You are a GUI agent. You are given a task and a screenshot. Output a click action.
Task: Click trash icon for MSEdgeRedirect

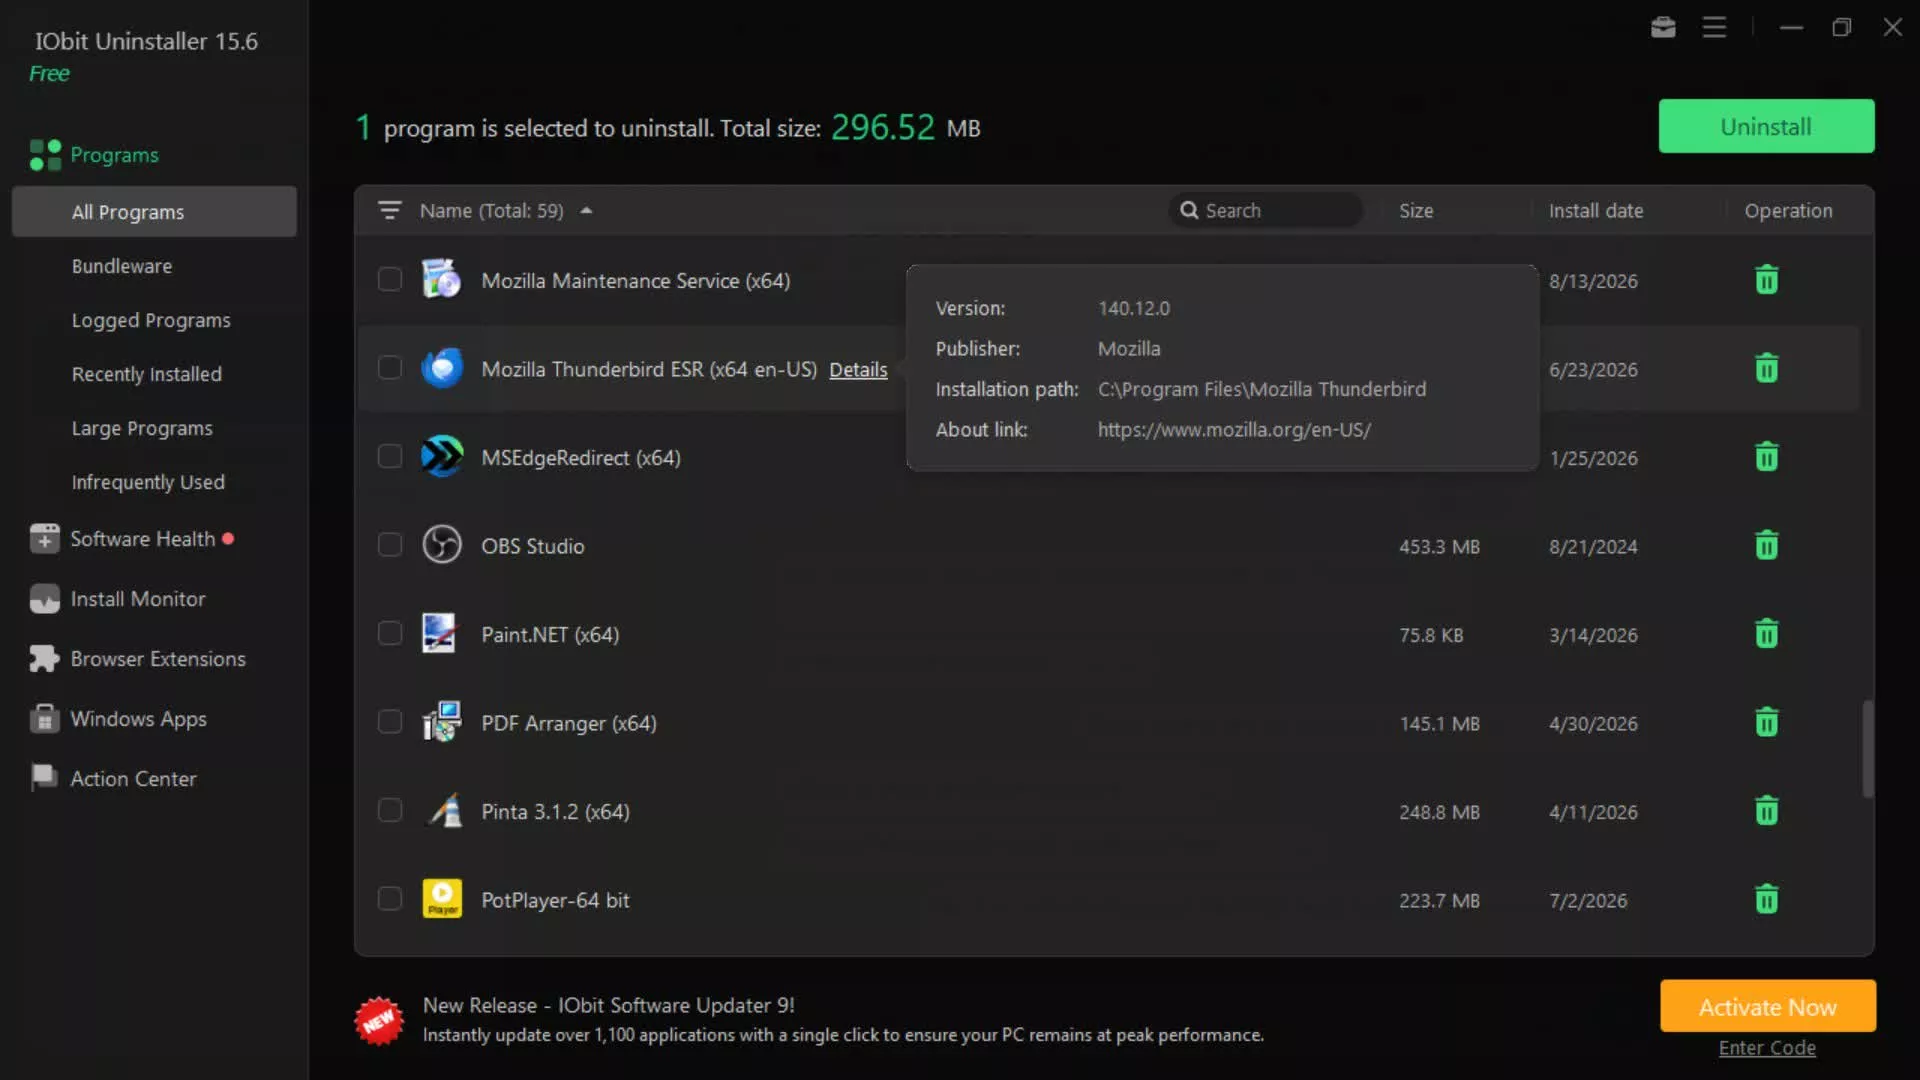(1767, 457)
